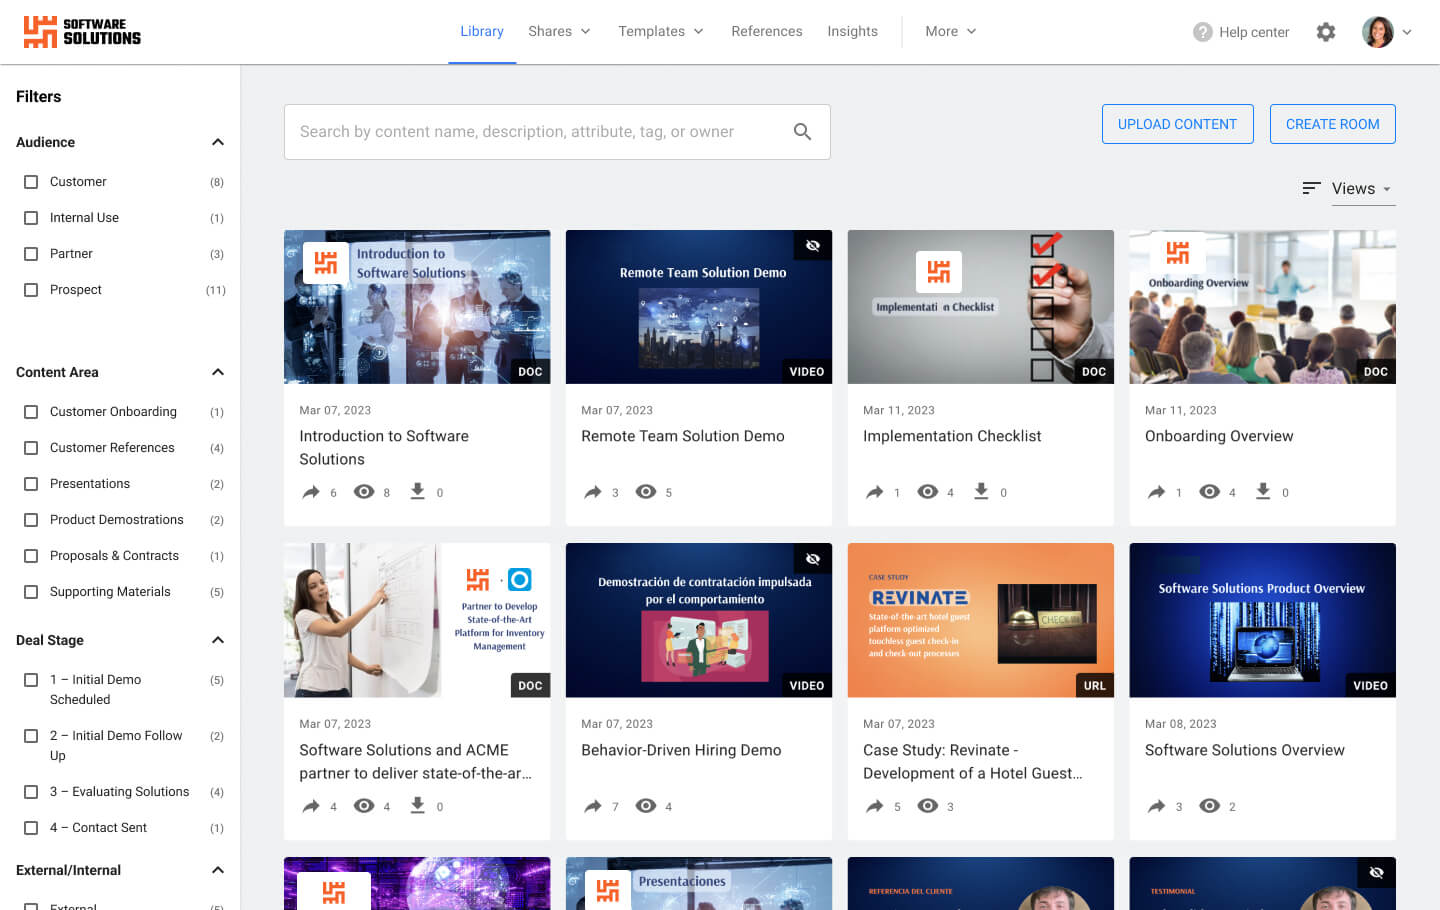Click the CREATE ROOM button
The width and height of the screenshot is (1440, 910).
click(1332, 123)
